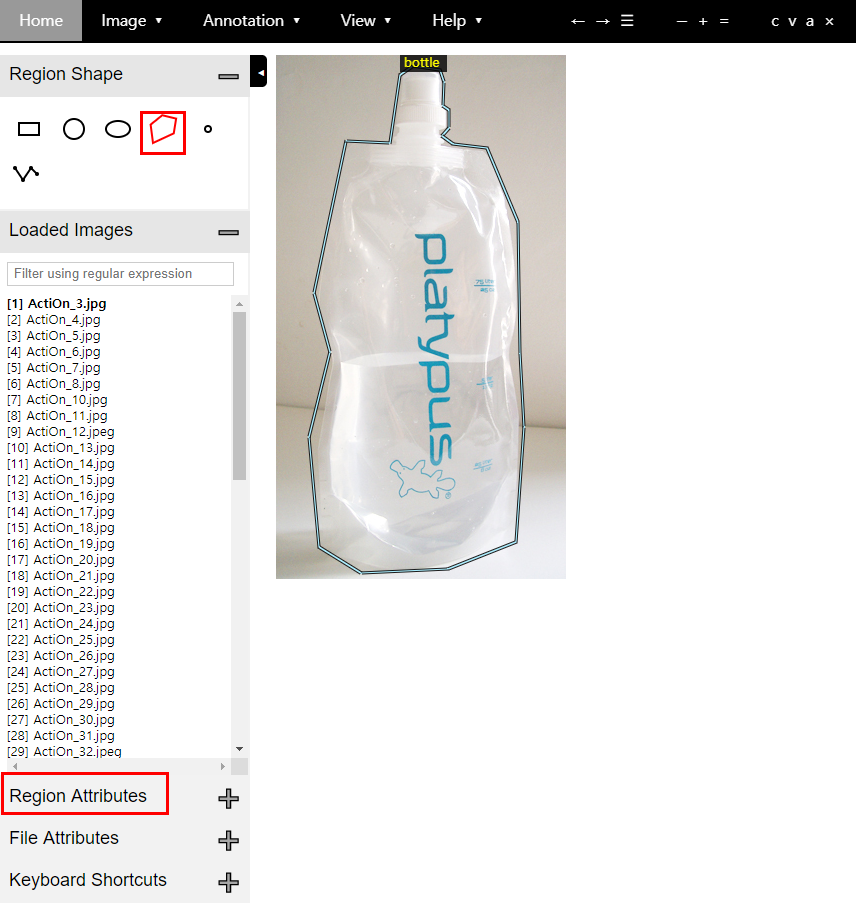Image resolution: width=856 pixels, height=908 pixels.
Task: Select the polyline region shape
Action: click(x=26, y=173)
